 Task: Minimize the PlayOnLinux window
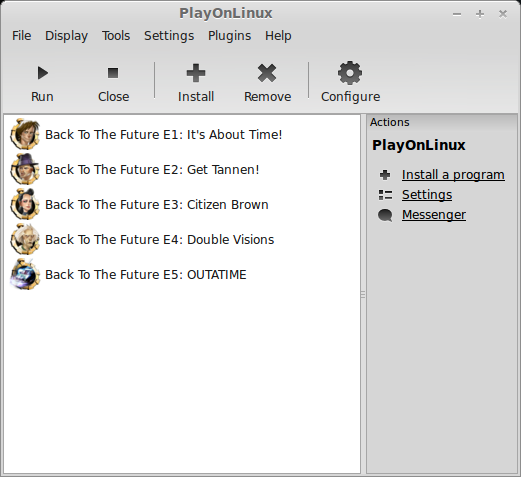[457, 14]
